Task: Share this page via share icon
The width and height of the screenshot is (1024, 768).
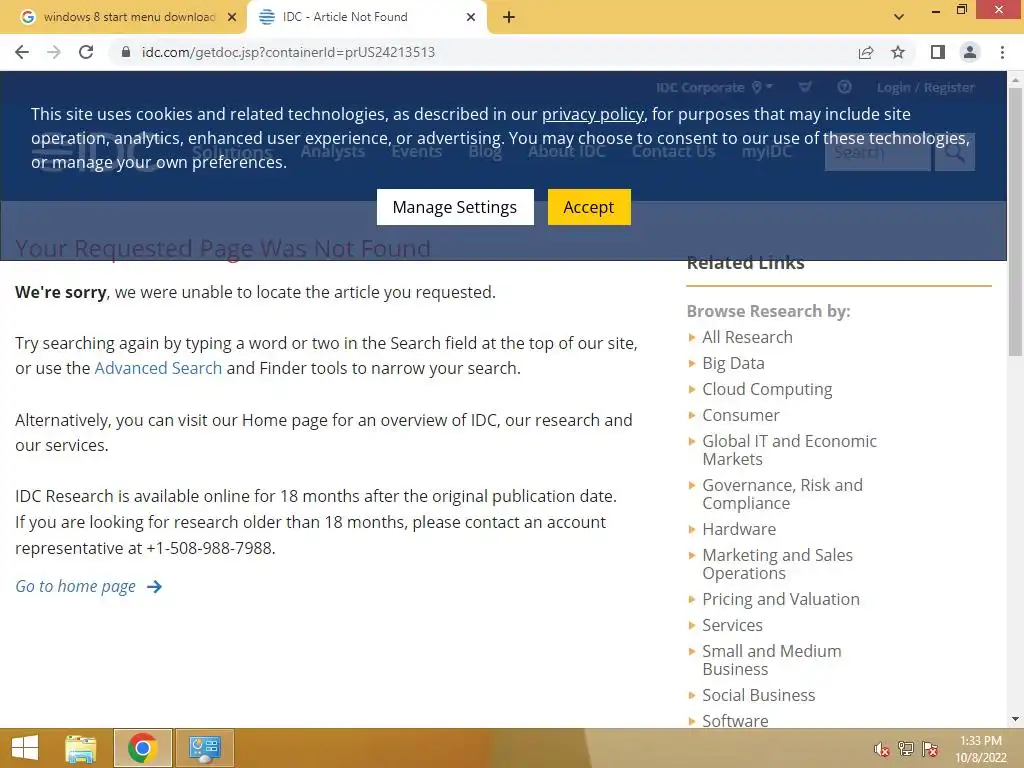Action: [x=866, y=52]
